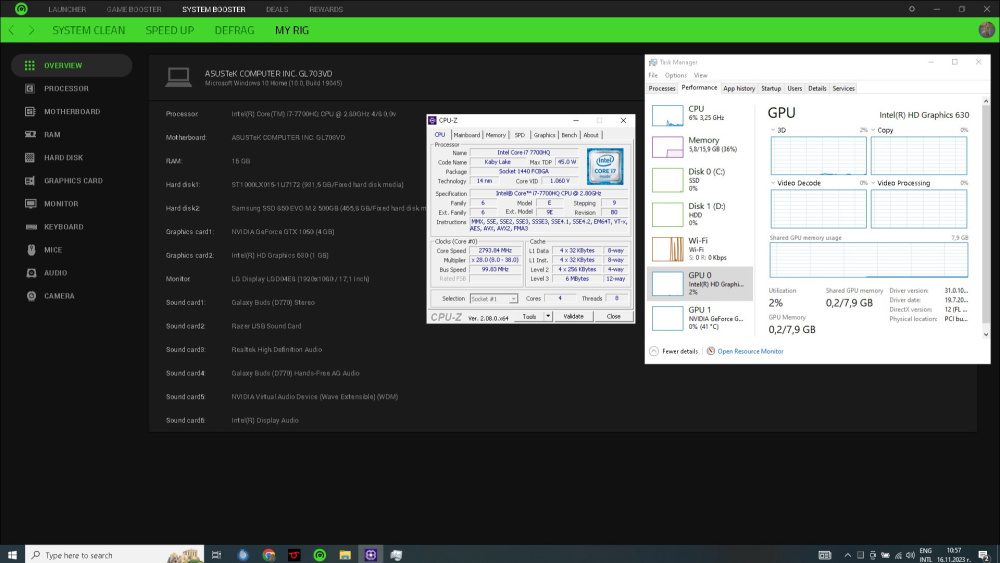The height and width of the screenshot is (563, 1000).
Task: Open the View menu in Task Manager
Action: [x=700, y=75]
